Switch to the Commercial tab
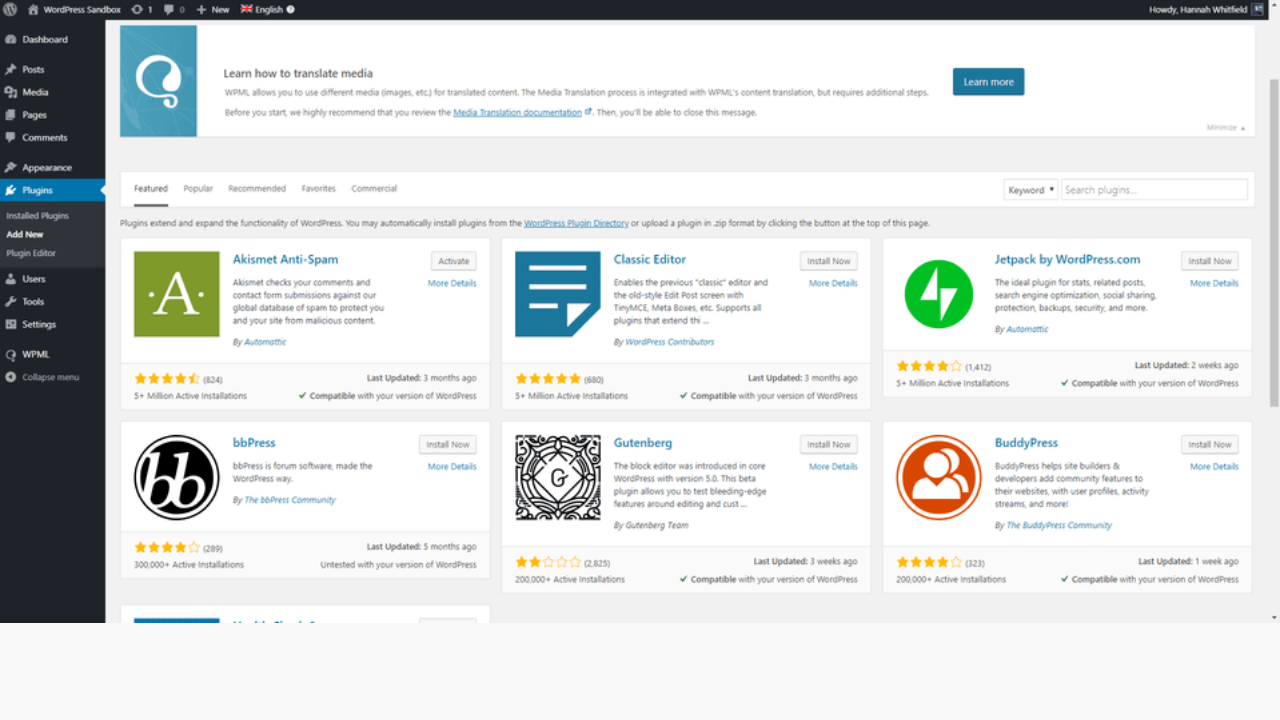The image size is (1280, 720). (374, 188)
